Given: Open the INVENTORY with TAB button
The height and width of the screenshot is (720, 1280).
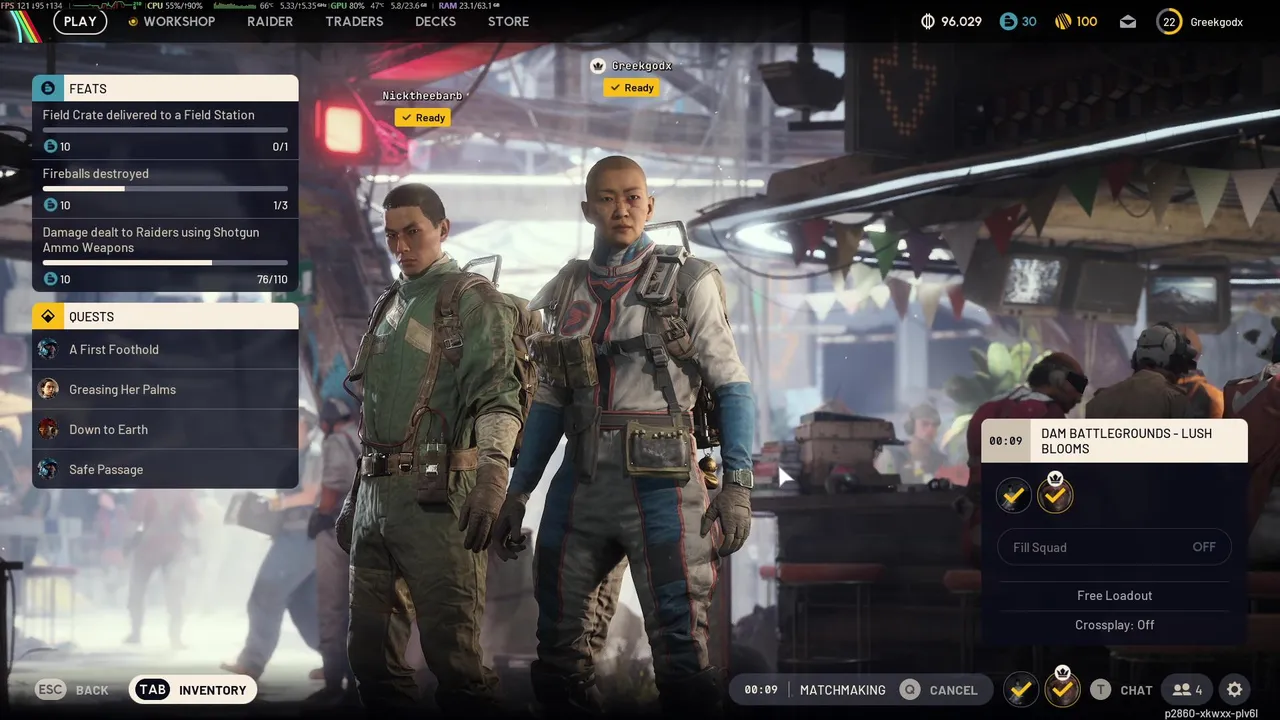Looking at the screenshot, I should point(192,690).
